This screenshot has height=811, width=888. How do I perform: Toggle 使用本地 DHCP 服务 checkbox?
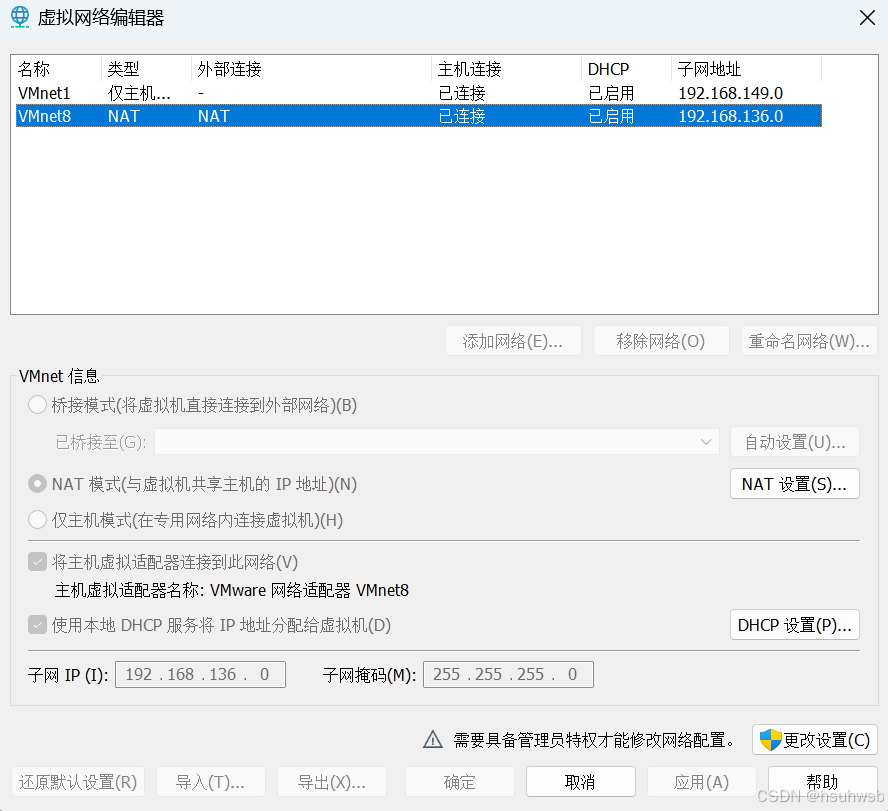click(x=37, y=625)
